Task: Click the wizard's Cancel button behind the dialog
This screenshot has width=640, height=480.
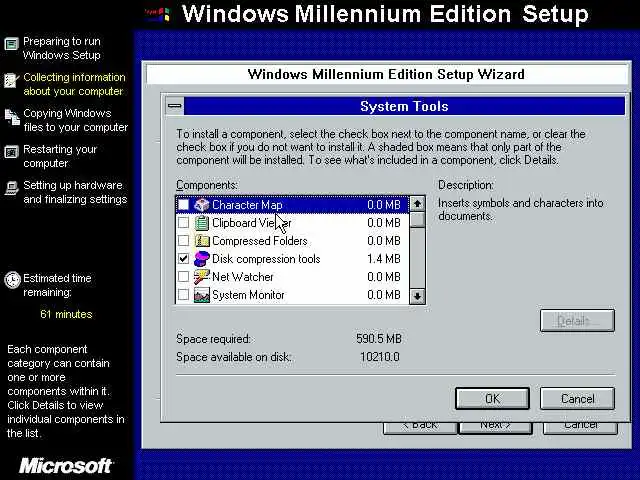Action: click(x=580, y=427)
